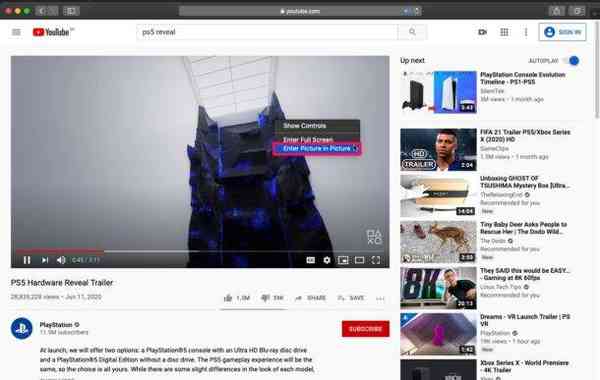Open Xbox Series X World Premiere title
Image resolution: width=600 pixels, height=380 pixels.
coord(524,366)
